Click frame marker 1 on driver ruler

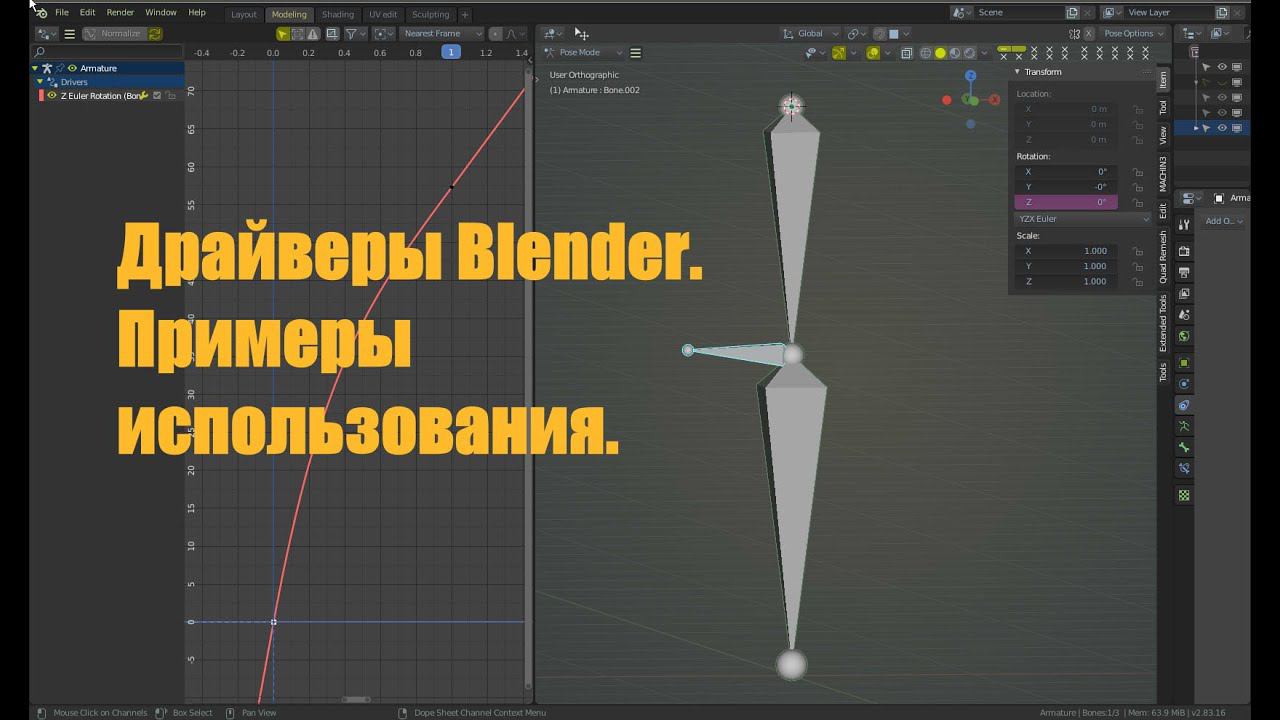[x=451, y=52]
